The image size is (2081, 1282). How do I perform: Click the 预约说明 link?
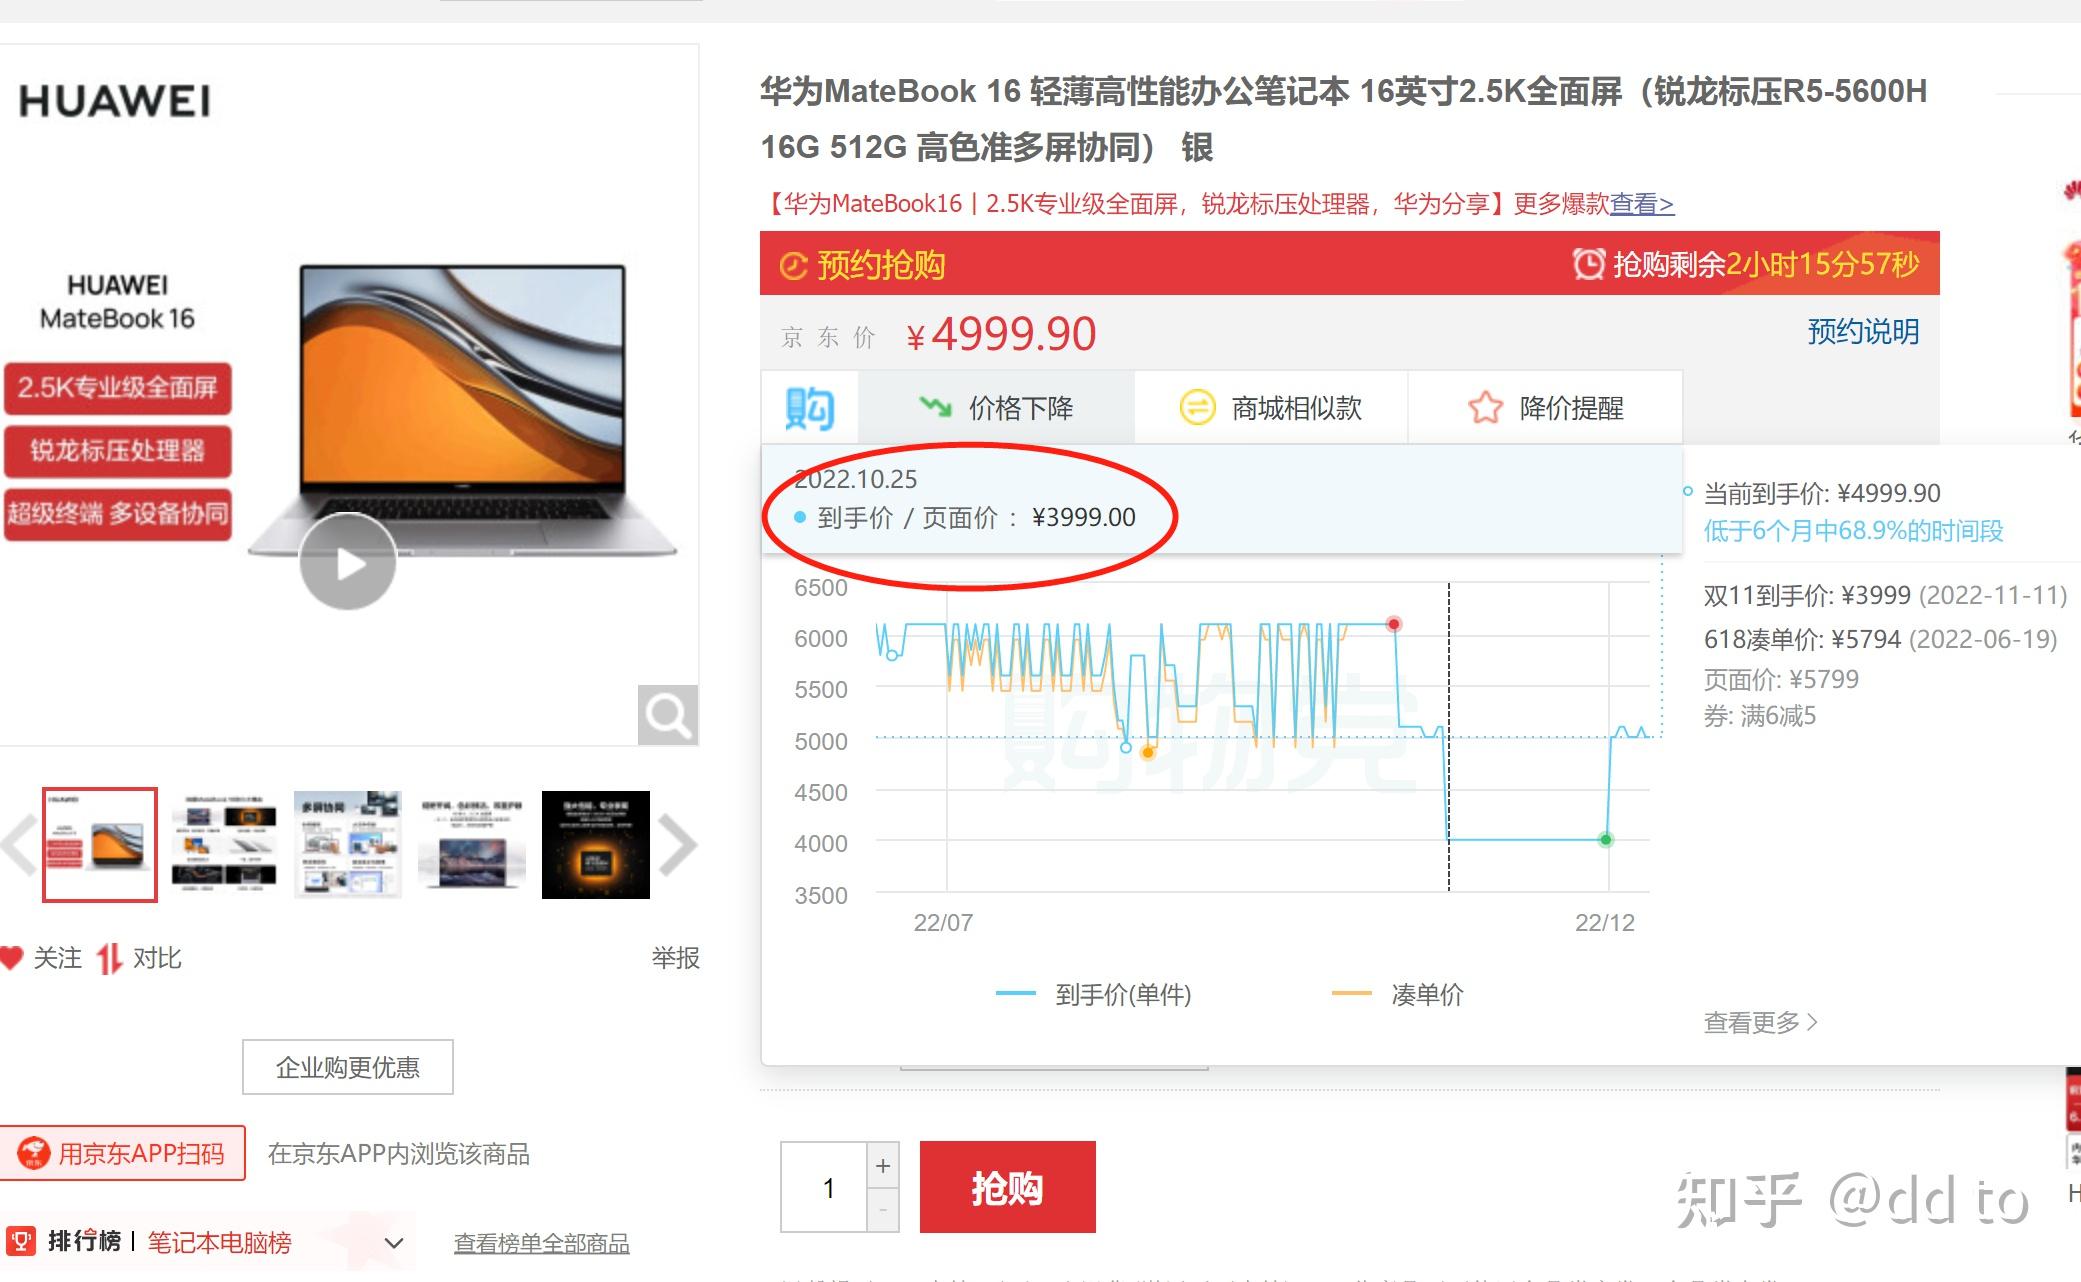1863,331
